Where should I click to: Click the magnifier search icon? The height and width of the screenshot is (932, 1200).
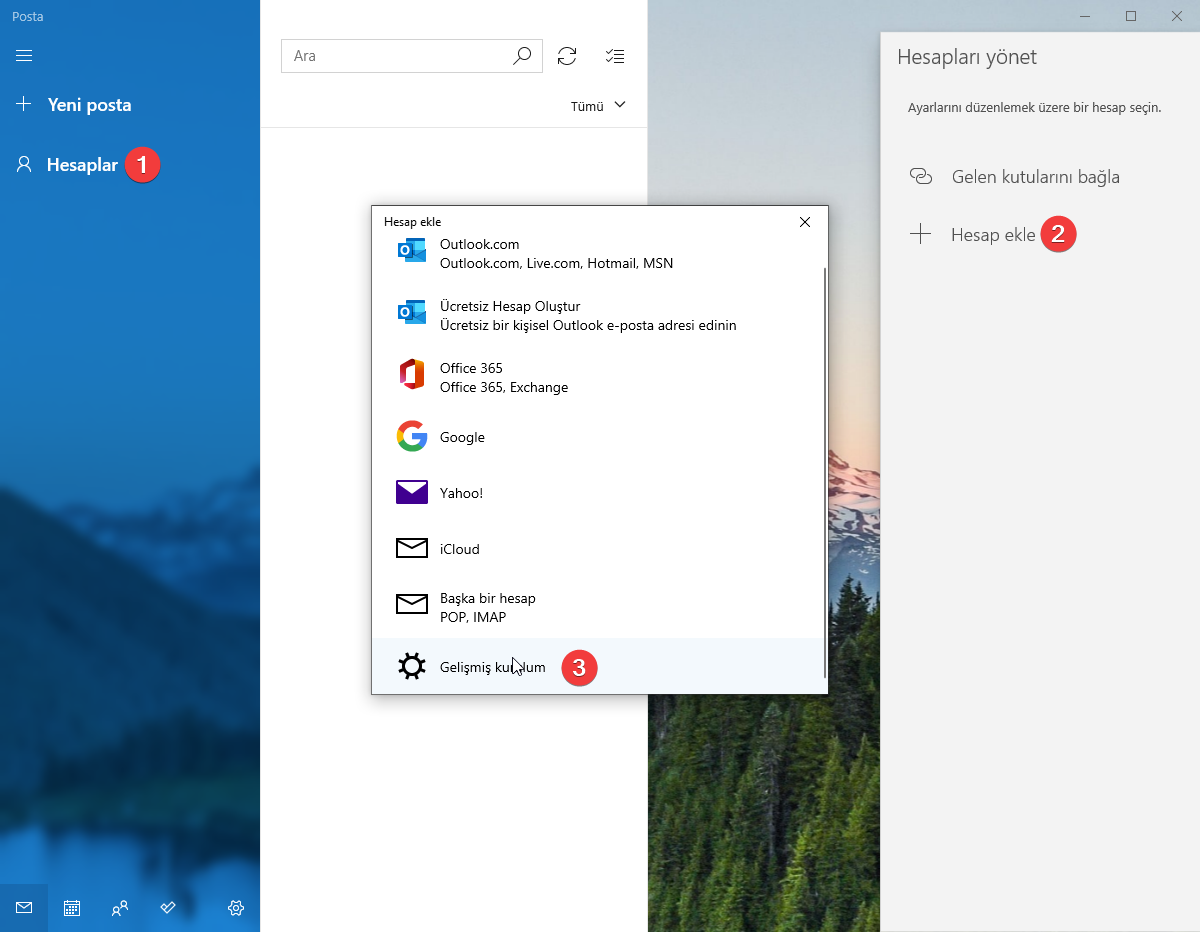click(x=522, y=56)
